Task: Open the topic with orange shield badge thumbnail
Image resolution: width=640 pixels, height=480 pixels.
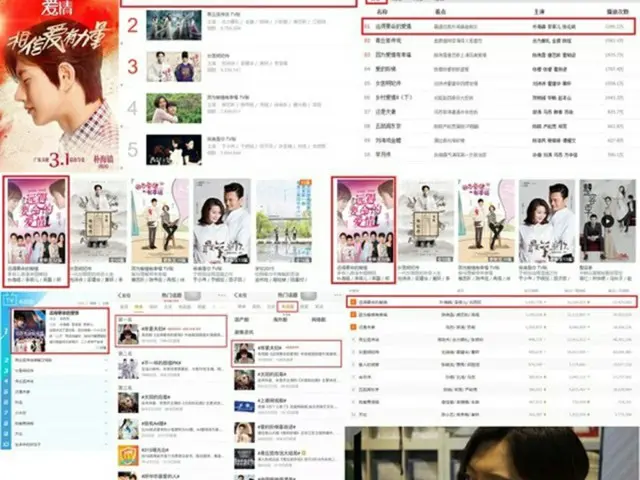Action: tap(171, 455)
